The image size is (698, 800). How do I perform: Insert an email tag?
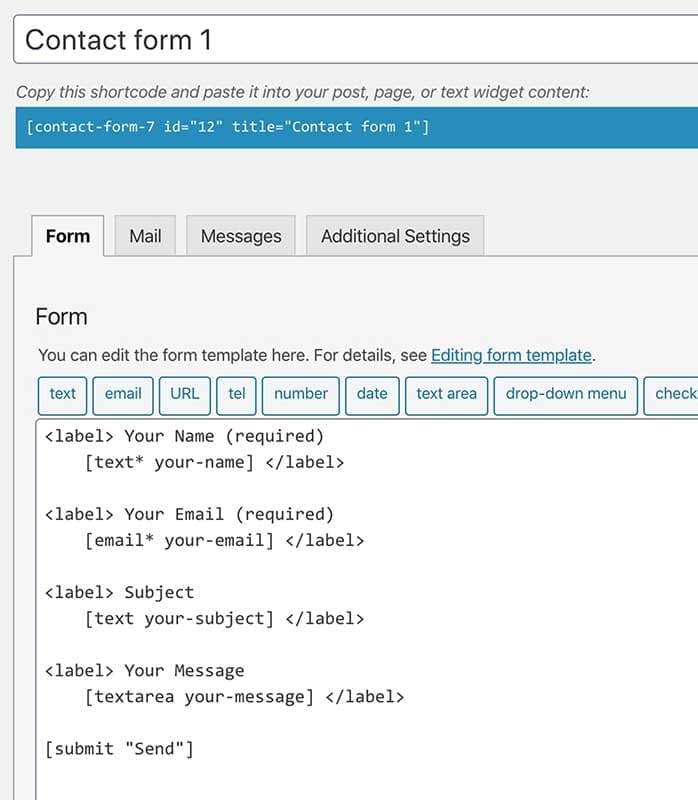coord(123,396)
